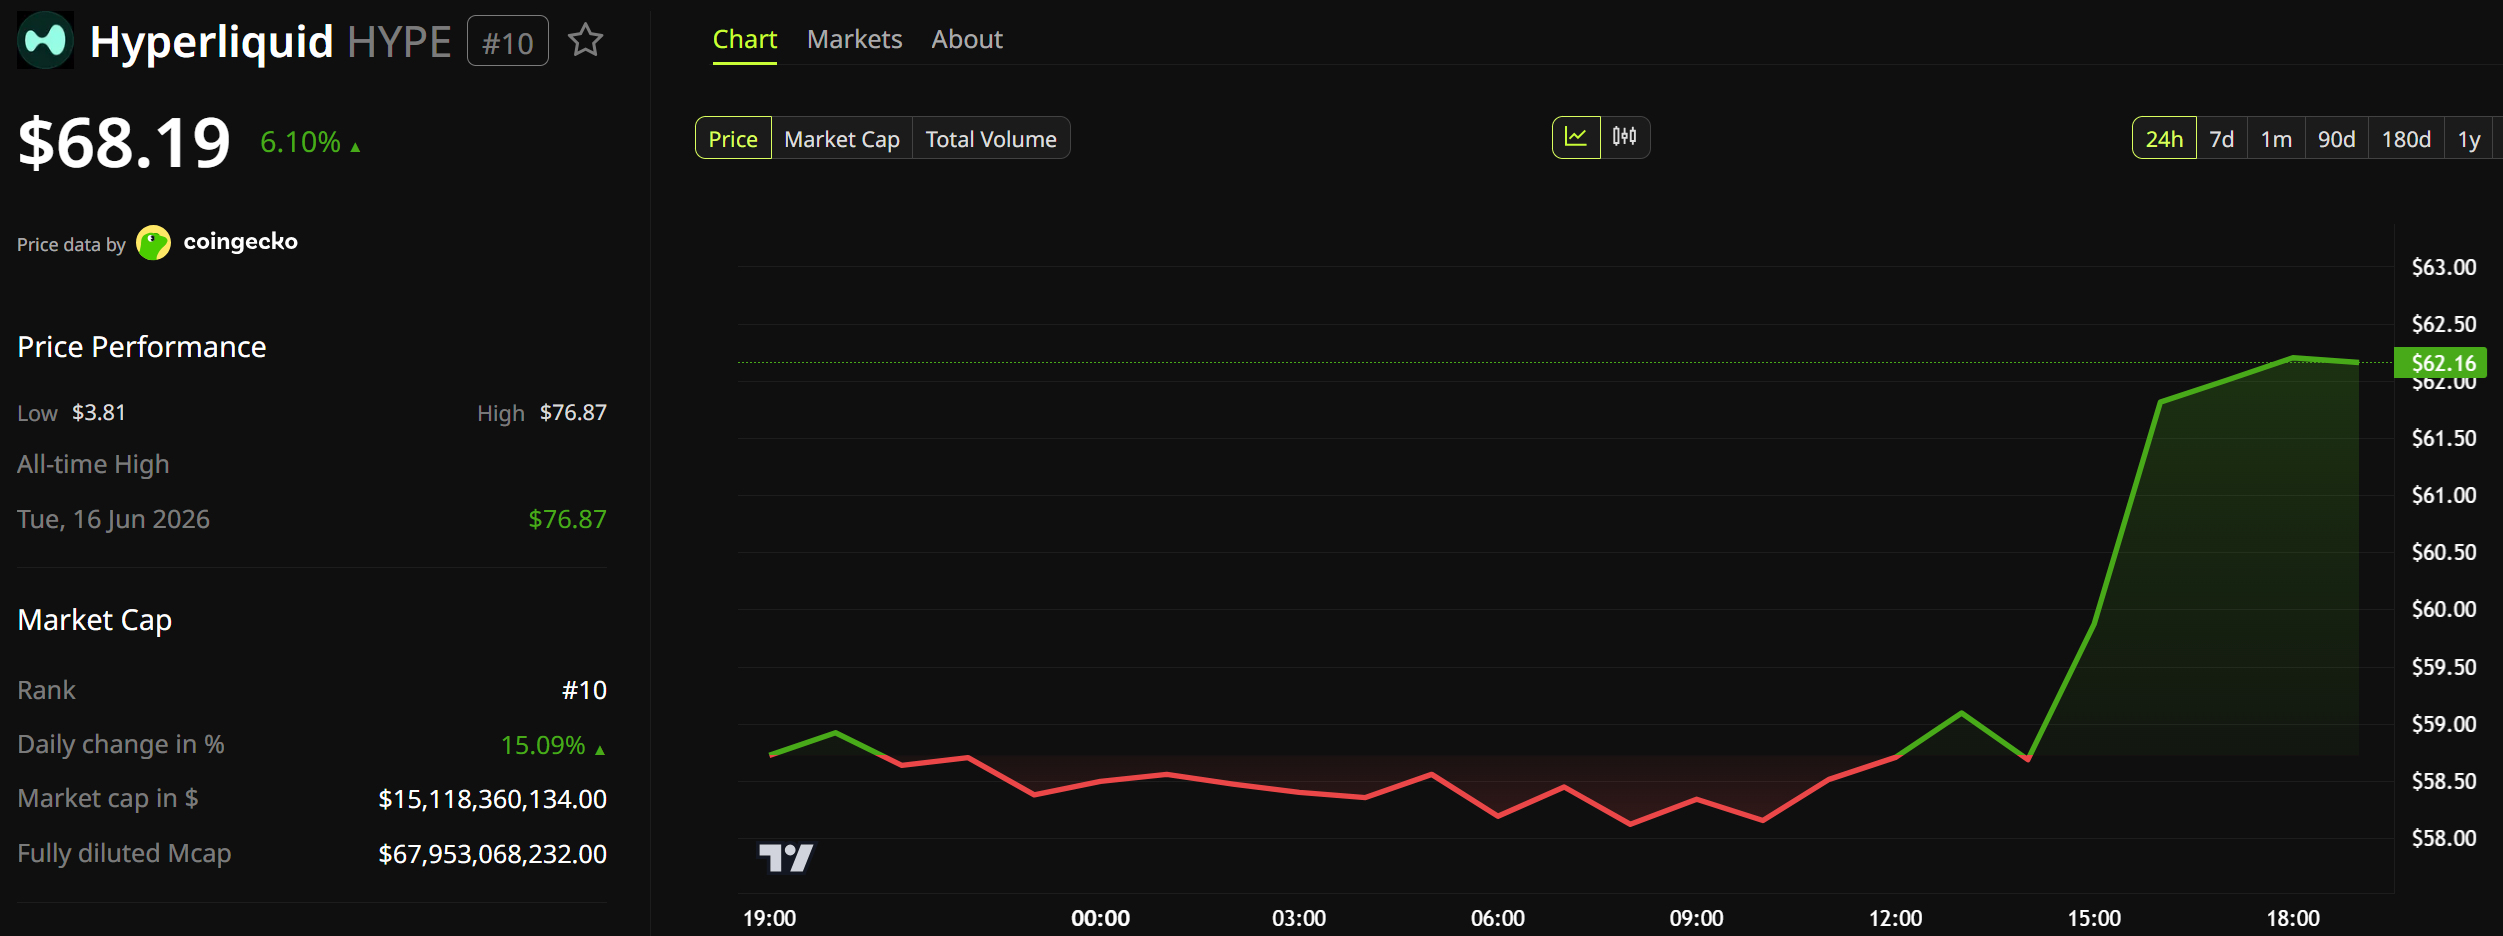Select the 7d time range
This screenshot has width=2503, height=936.
(x=2222, y=138)
